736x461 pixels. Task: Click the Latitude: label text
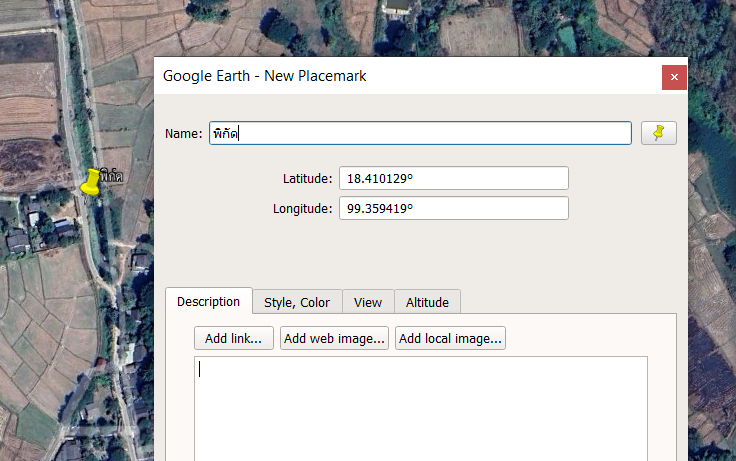point(307,179)
